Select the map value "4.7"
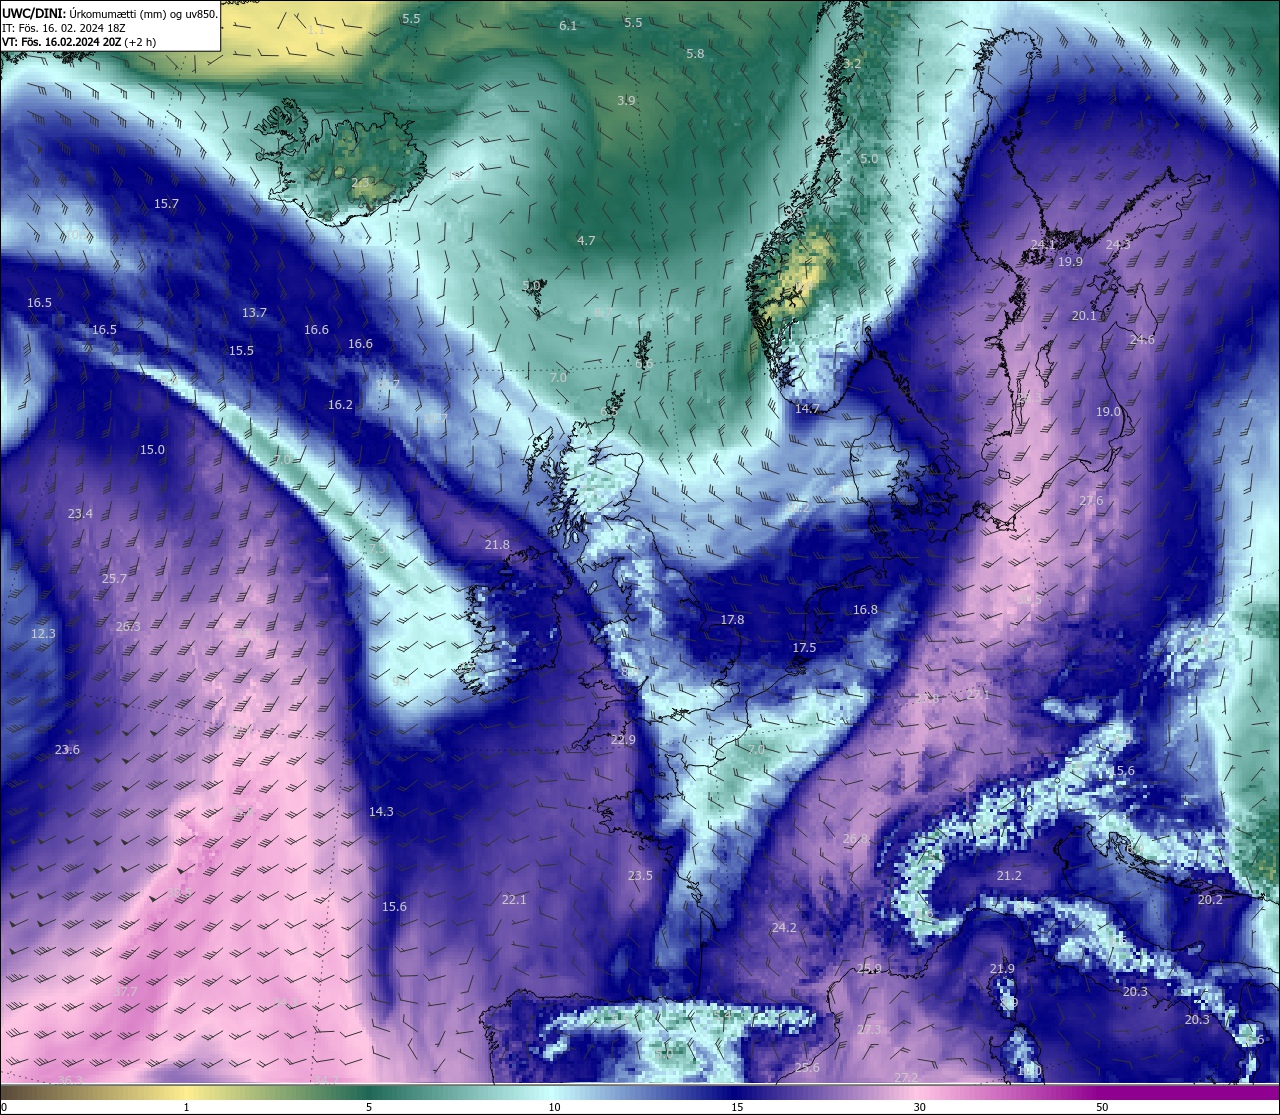Screen dimensions: 1280x1115 586,241
